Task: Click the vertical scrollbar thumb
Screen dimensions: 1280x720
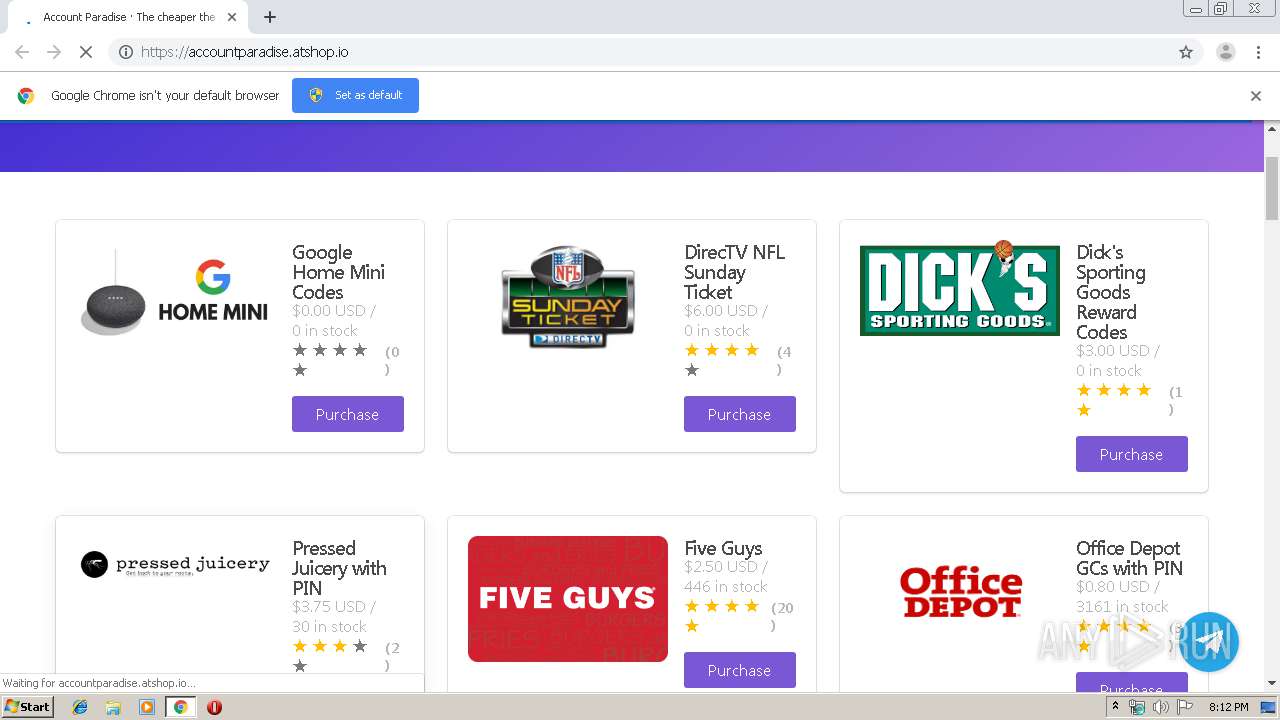Action: click(x=1272, y=188)
